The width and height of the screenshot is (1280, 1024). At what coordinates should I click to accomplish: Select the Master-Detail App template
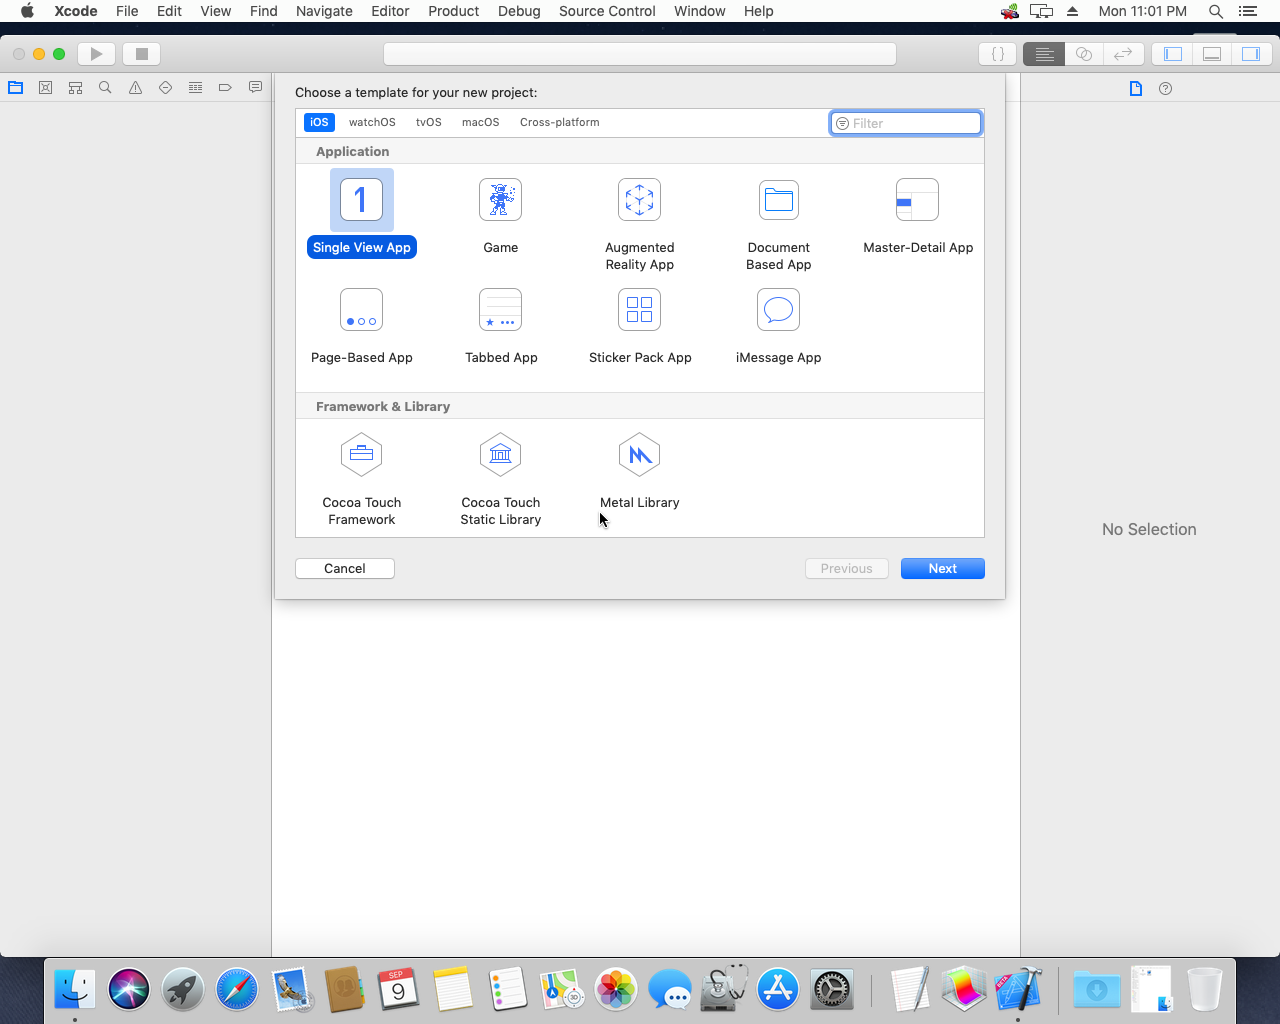(x=918, y=216)
